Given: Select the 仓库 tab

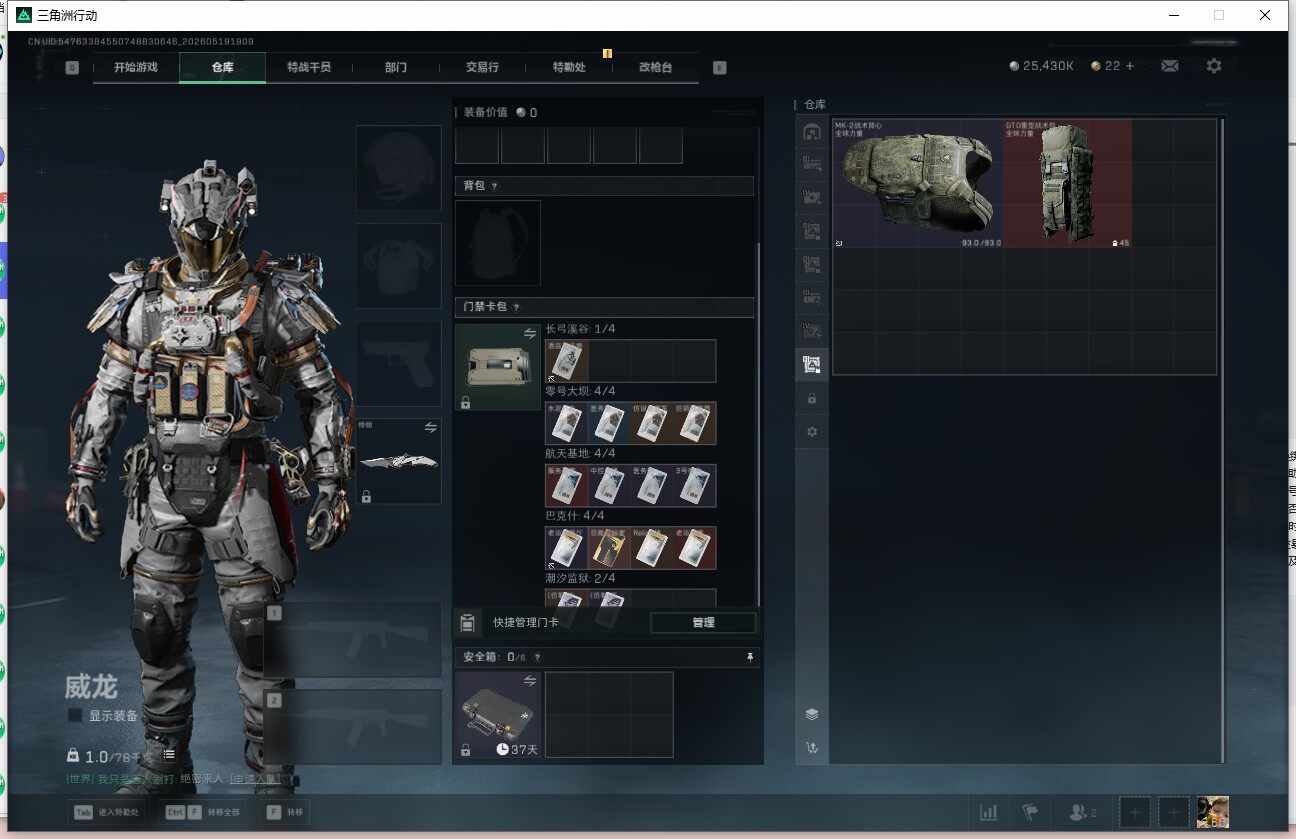Looking at the screenshot, I should click(x=222, y=68).
